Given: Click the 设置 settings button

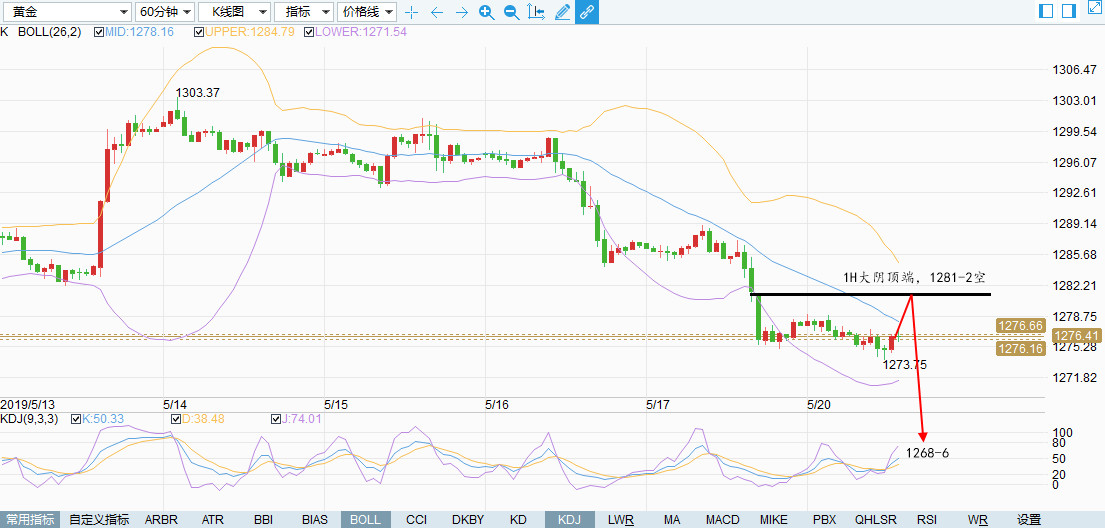Looking at the screenshot, I should click(x=1029, y=519).
